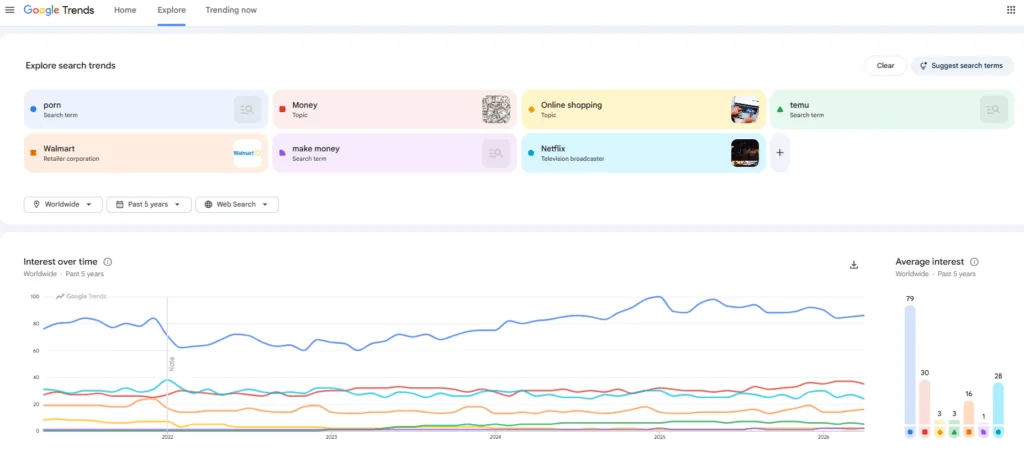
Task: Click the yellow marker on Online shopping card
Action: [x=531, y=109]
